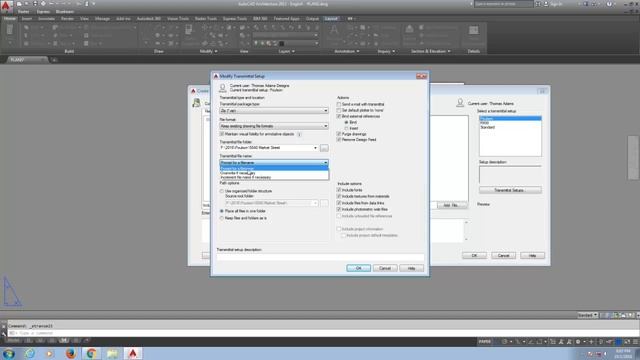Uncheck Maintain visual fidelity for annotative objects
This screenshot has width=640, height=360.
click(257, 134)
